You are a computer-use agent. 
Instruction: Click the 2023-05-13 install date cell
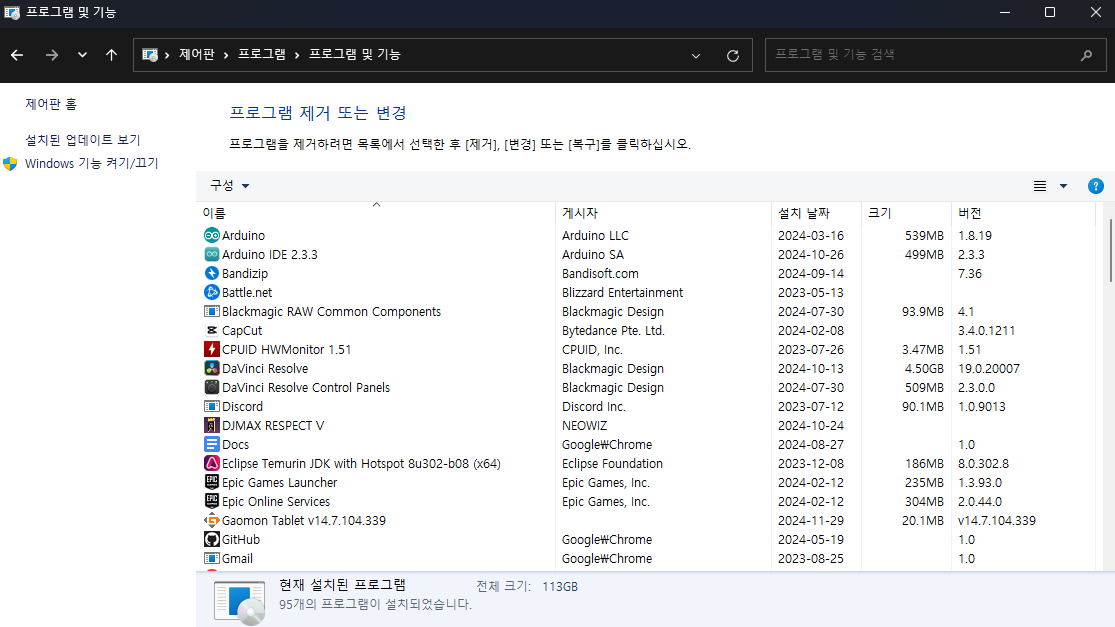[811, 292]
